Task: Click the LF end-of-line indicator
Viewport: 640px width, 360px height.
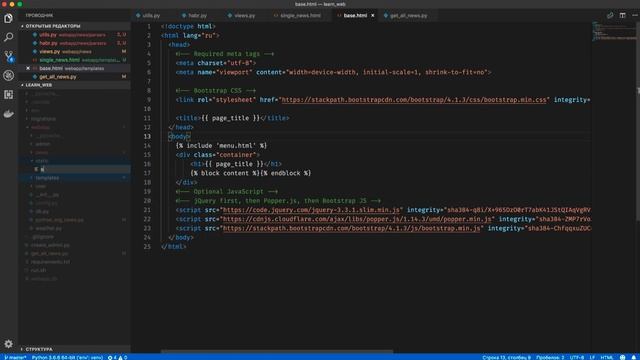Action: pos(592,357)
